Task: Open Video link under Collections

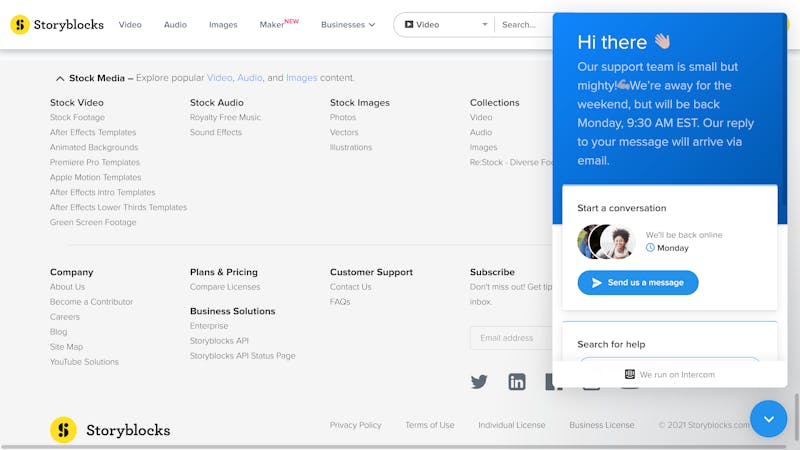Action: [481, 117]
